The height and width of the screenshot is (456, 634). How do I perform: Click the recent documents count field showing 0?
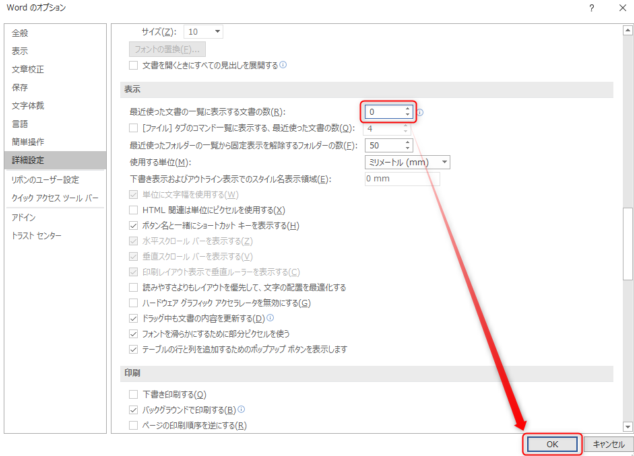coord(385,112)
